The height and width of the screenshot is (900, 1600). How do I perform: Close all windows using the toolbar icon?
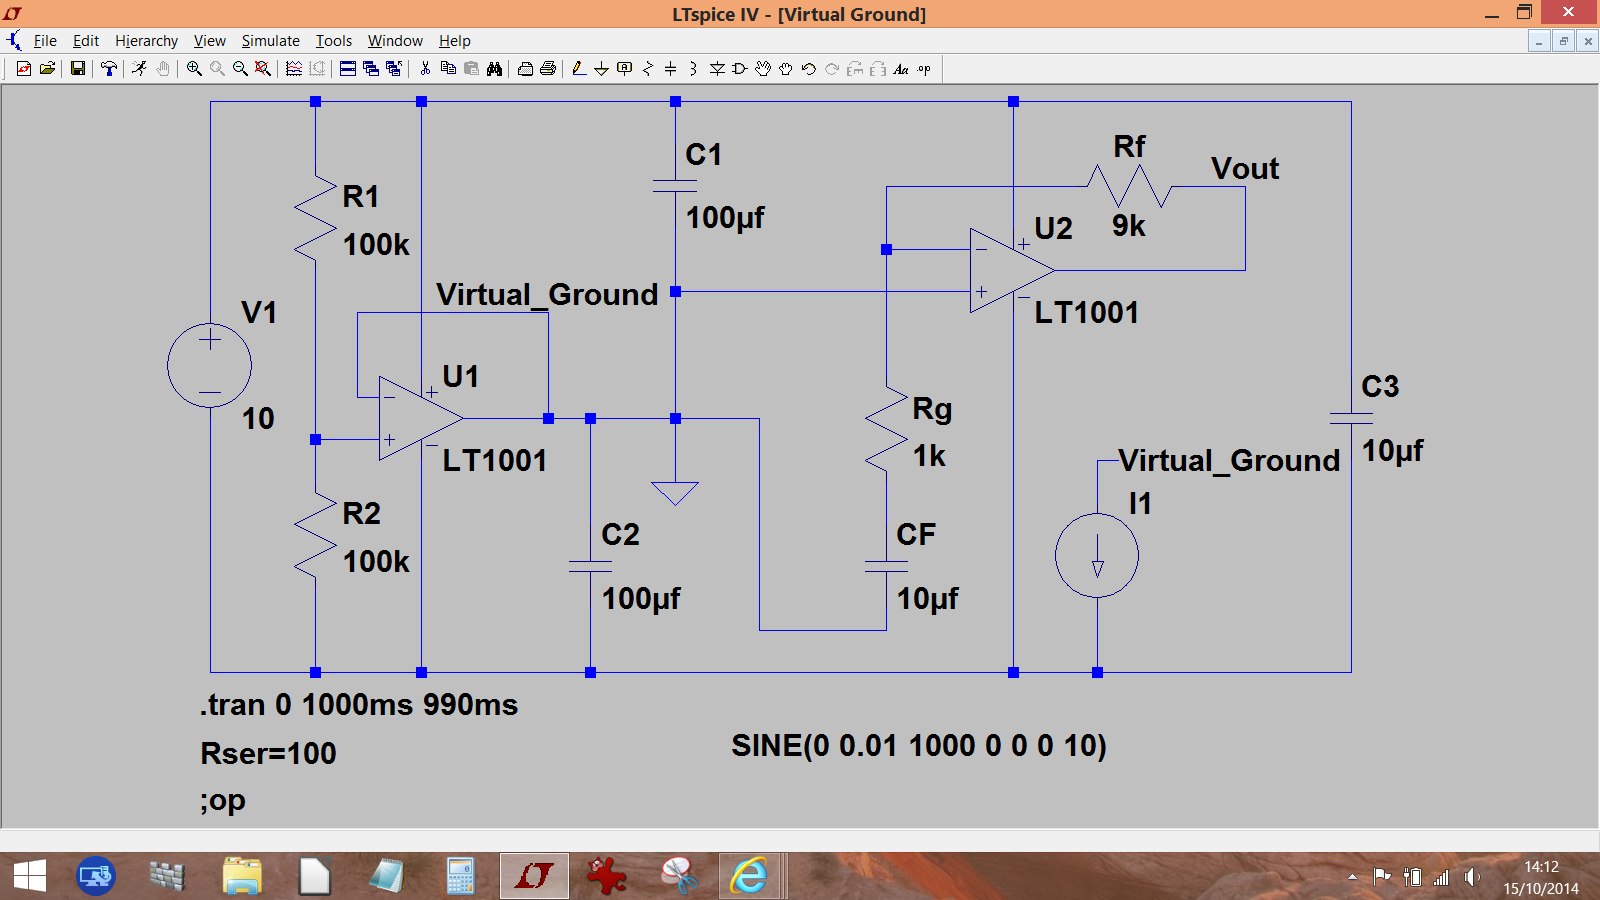pos(393,69)
